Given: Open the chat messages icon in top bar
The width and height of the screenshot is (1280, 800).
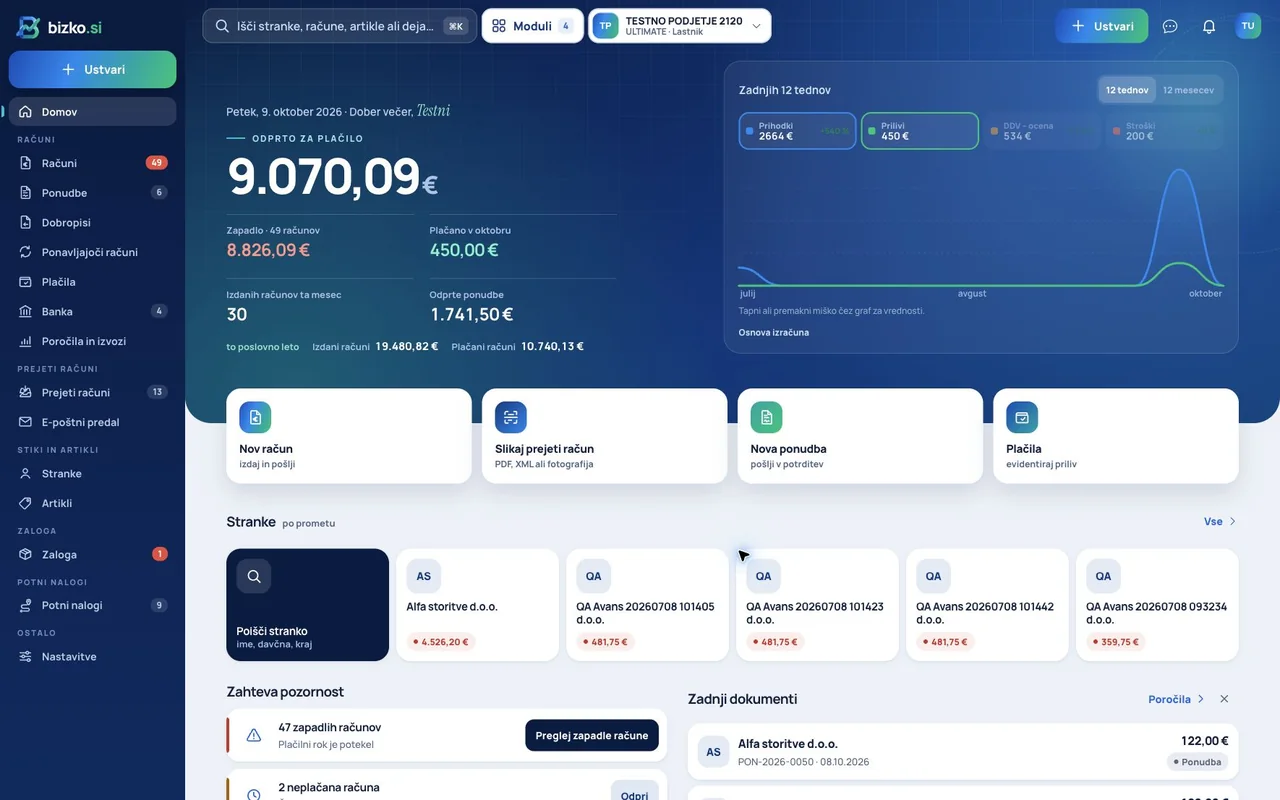Looking at the screenshot, I should [x=1170, y=26].
